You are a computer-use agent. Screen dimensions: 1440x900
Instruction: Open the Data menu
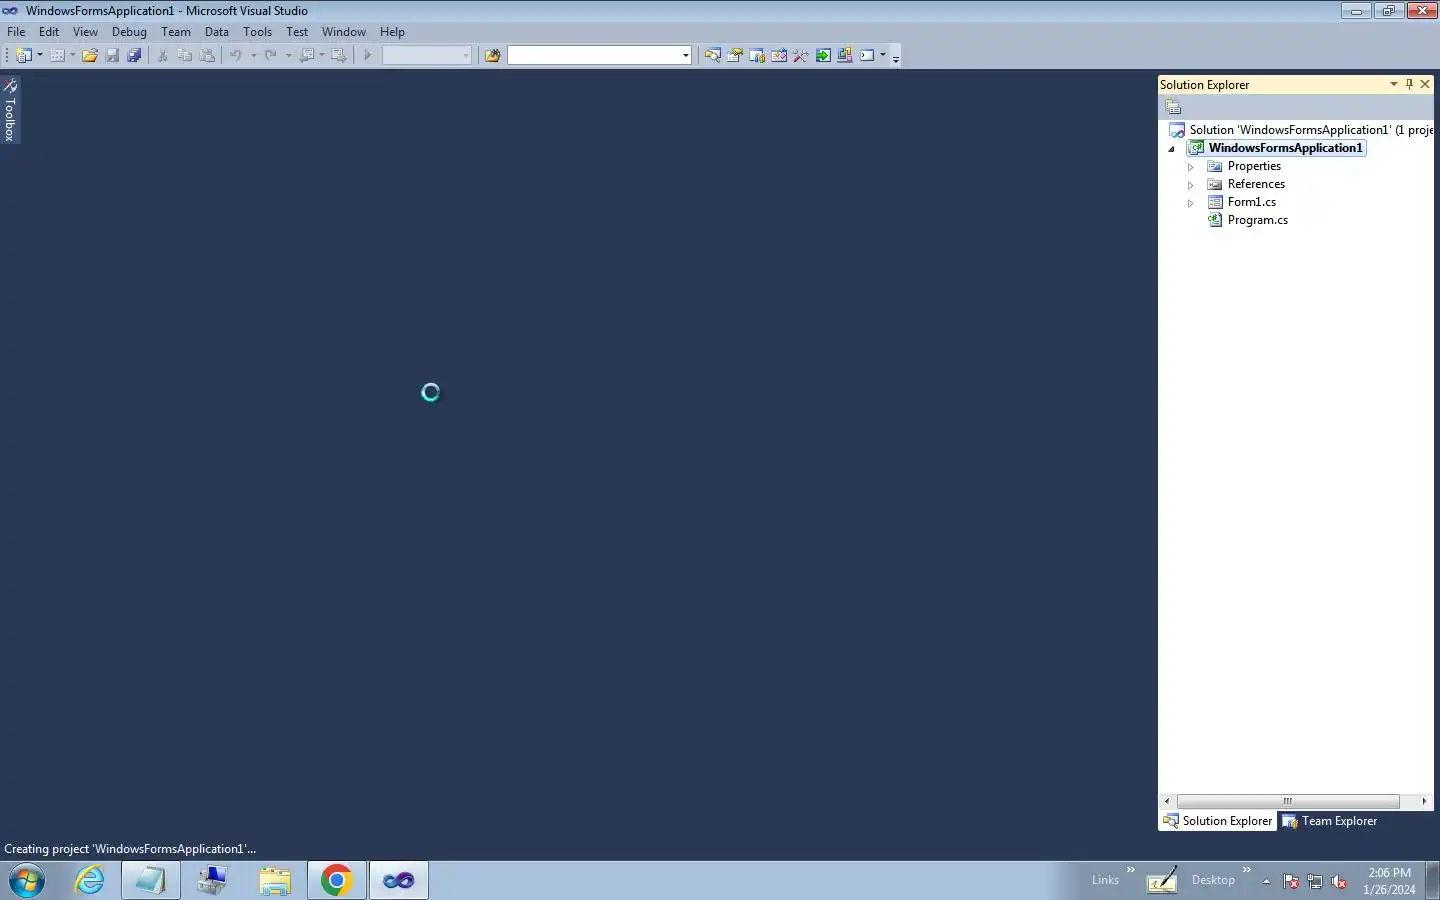coord(217,32)
